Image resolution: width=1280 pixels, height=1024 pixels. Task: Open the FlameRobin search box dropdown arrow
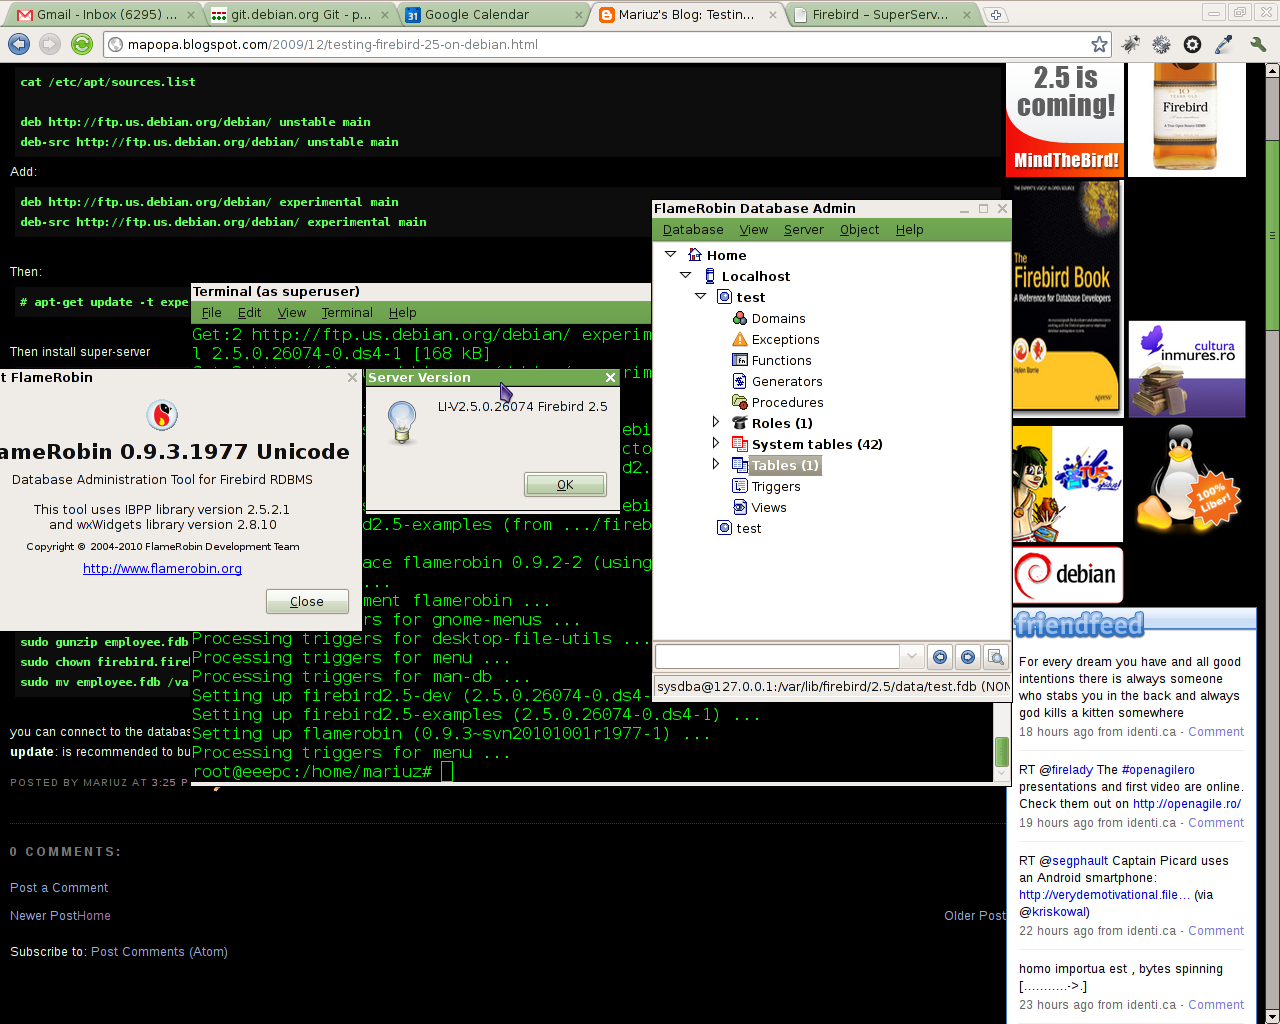pos(911,657)
